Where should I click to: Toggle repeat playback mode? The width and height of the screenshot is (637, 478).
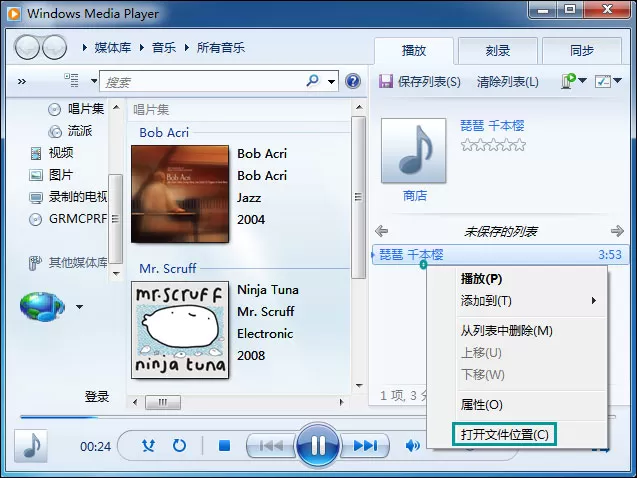(x=179, y=446)
